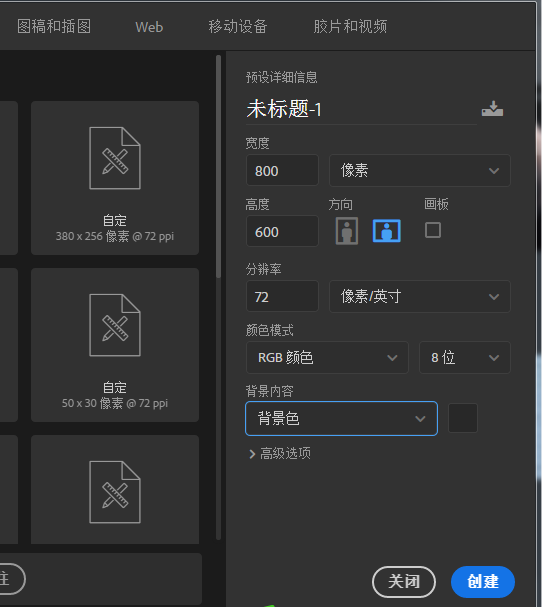Click the 关闭 close button
The width and height of the screenshot is (542, 607).
pyautogui.click(x=404, y=581)
